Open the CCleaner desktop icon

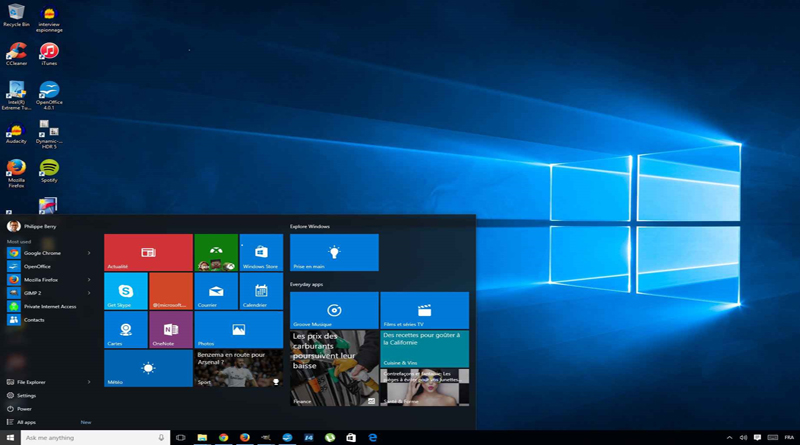coord(16,53)
